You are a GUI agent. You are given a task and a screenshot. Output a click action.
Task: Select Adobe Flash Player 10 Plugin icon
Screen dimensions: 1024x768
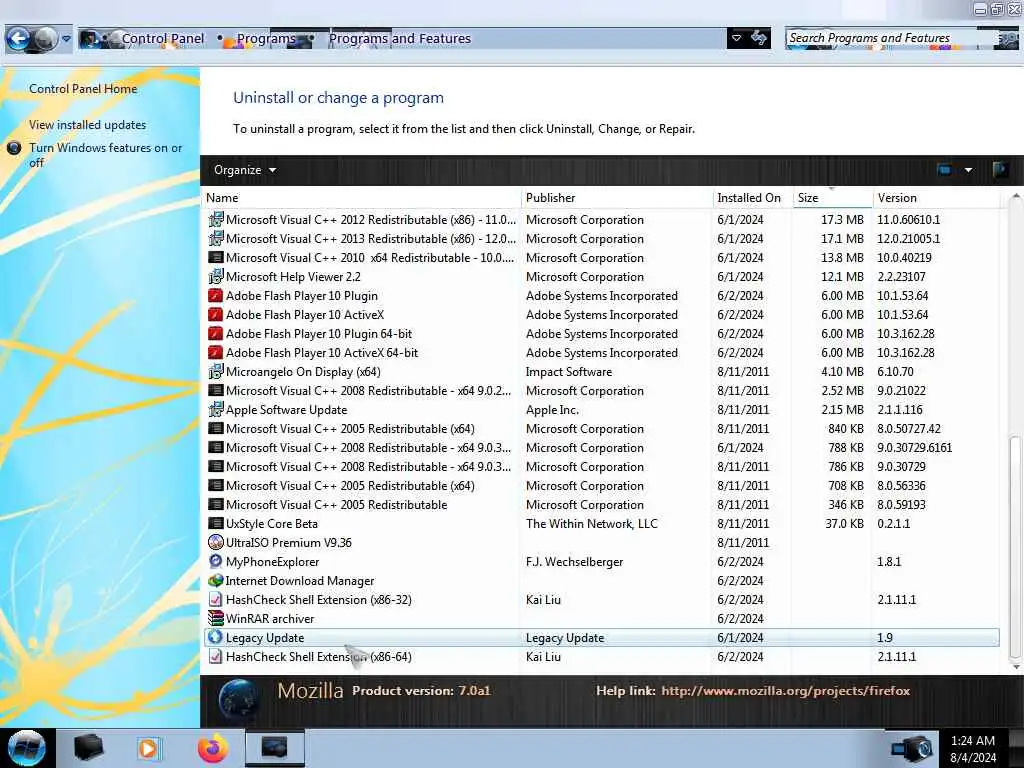pos(216,295)
